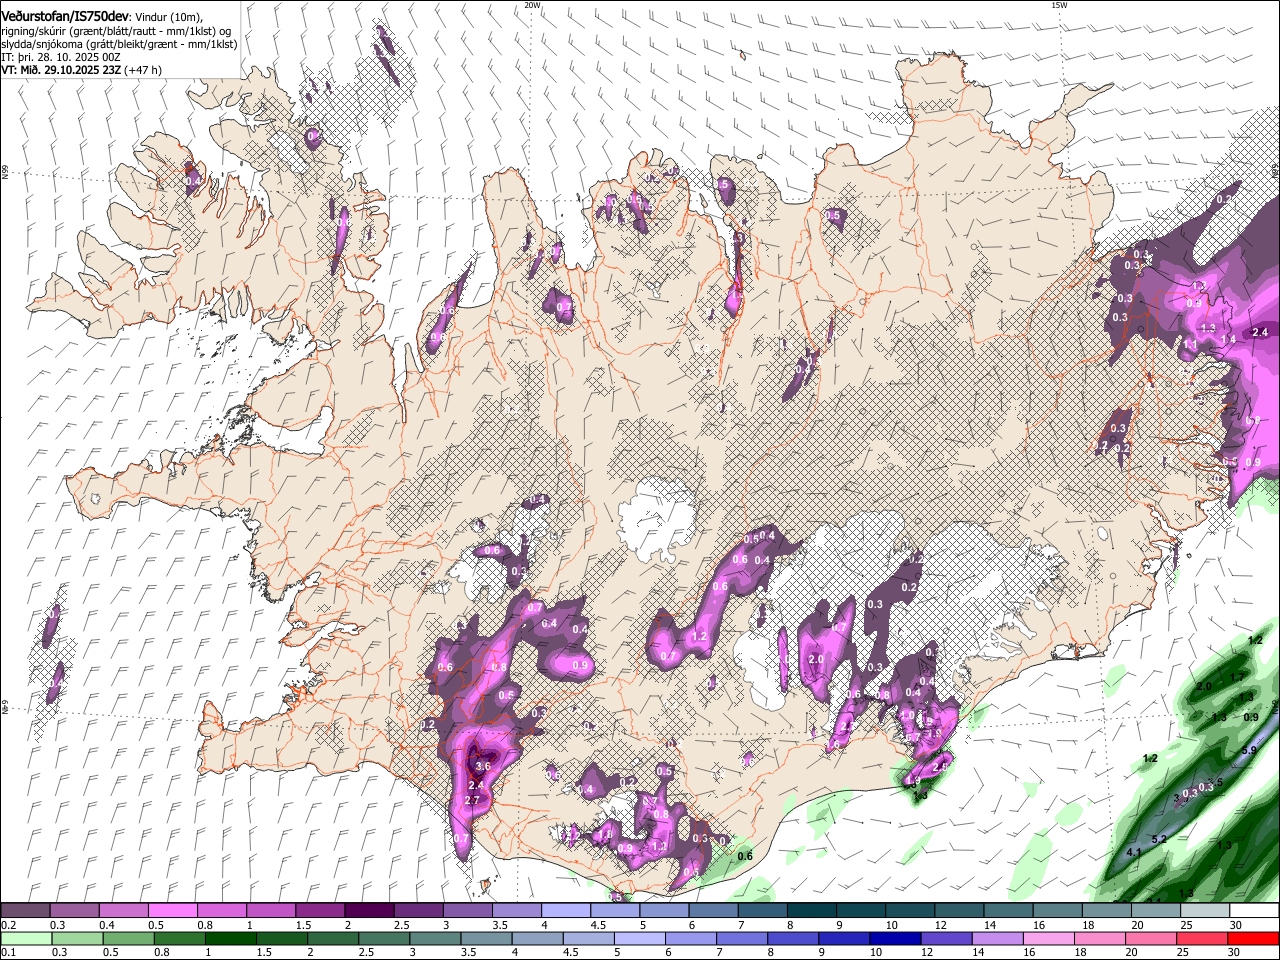Click the 5.2 precipitation value offshore

1159,839
